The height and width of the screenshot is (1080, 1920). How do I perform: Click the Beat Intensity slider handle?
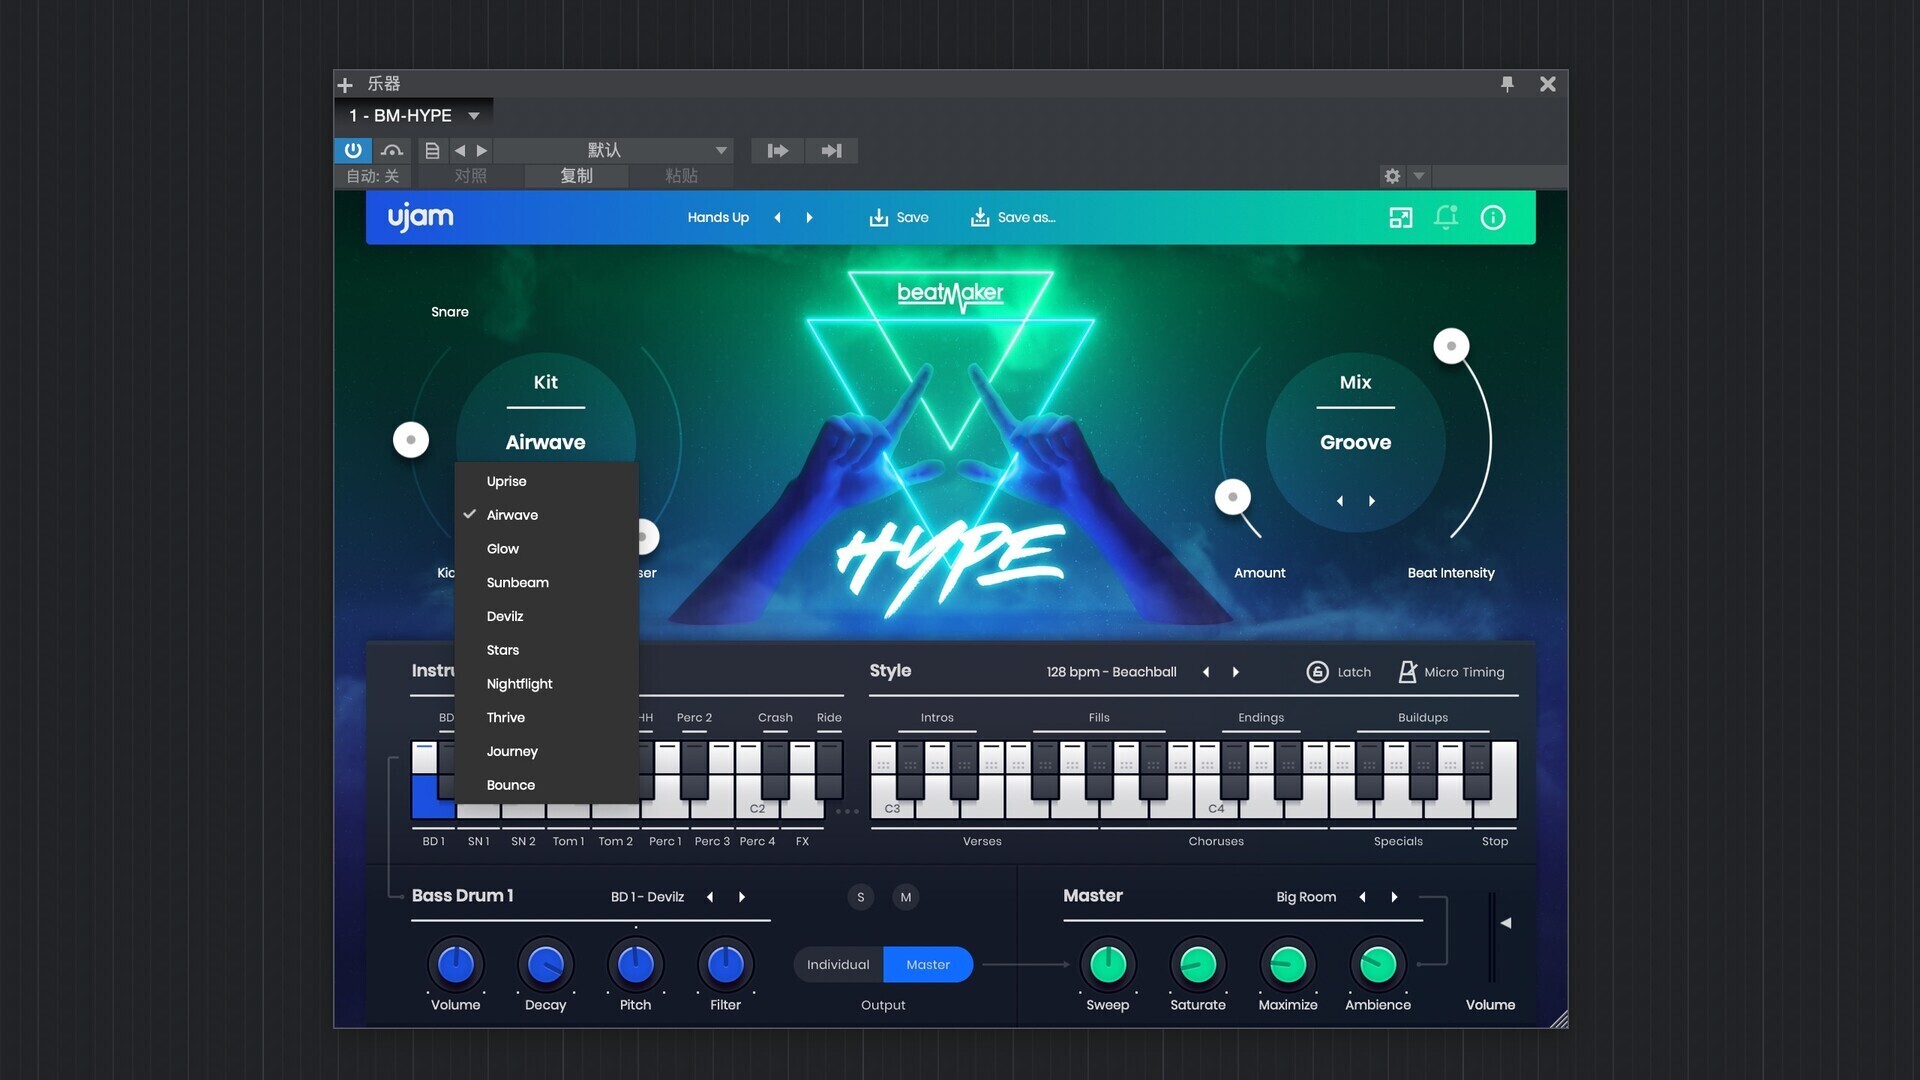(1451, 346)
